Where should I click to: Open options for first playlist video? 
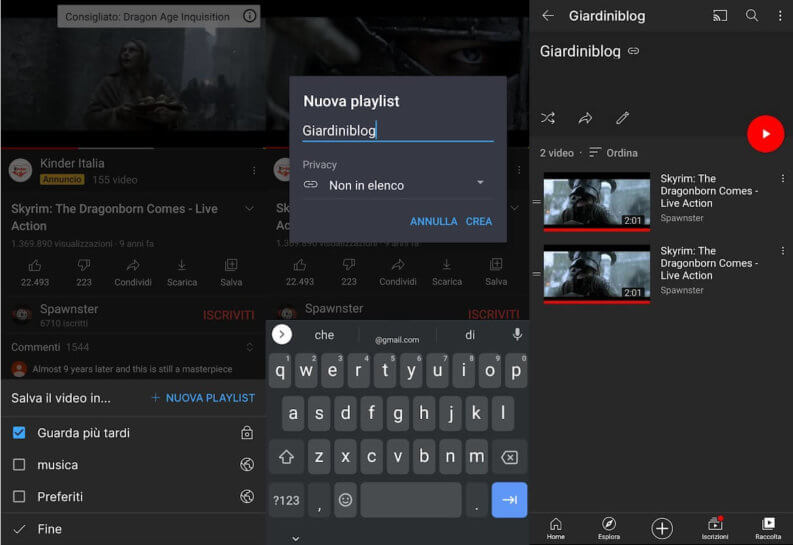point(782,178)
